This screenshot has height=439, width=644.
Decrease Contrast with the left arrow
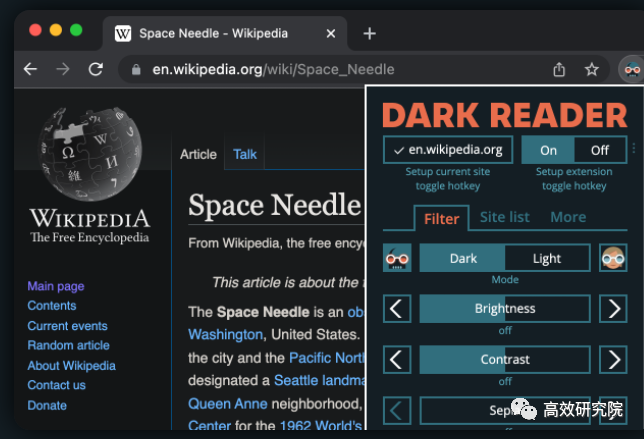[397, 359]
